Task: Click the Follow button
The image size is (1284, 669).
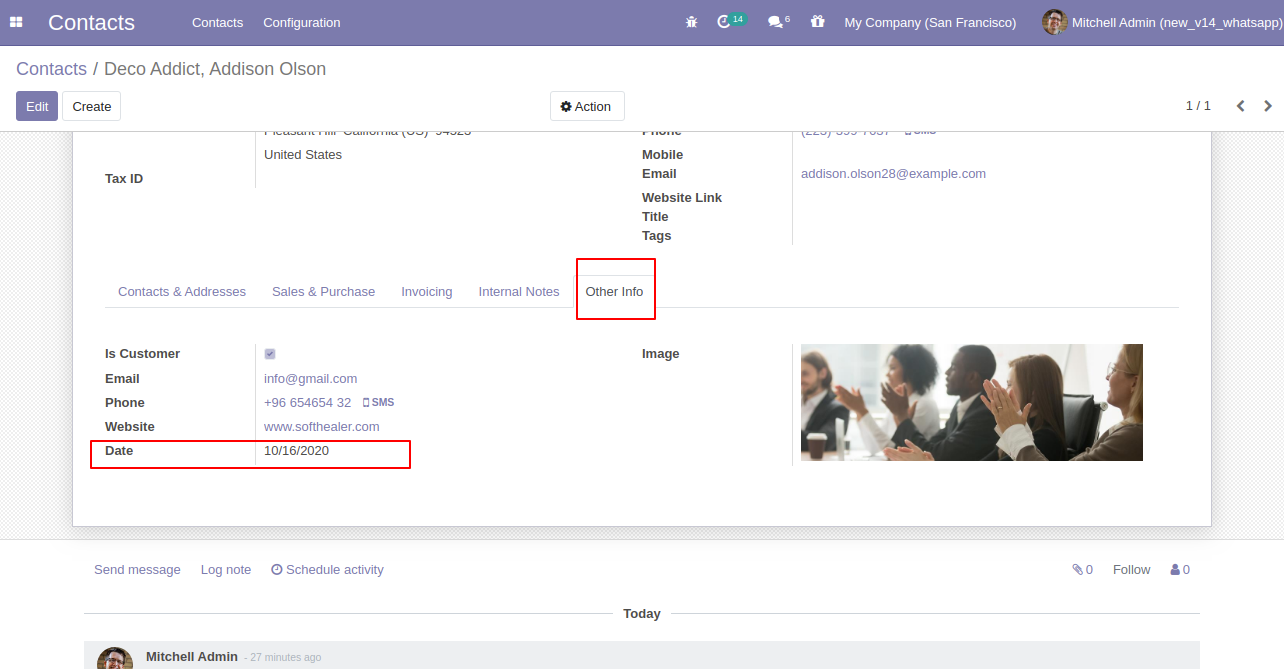Action: coord(1132,570)
